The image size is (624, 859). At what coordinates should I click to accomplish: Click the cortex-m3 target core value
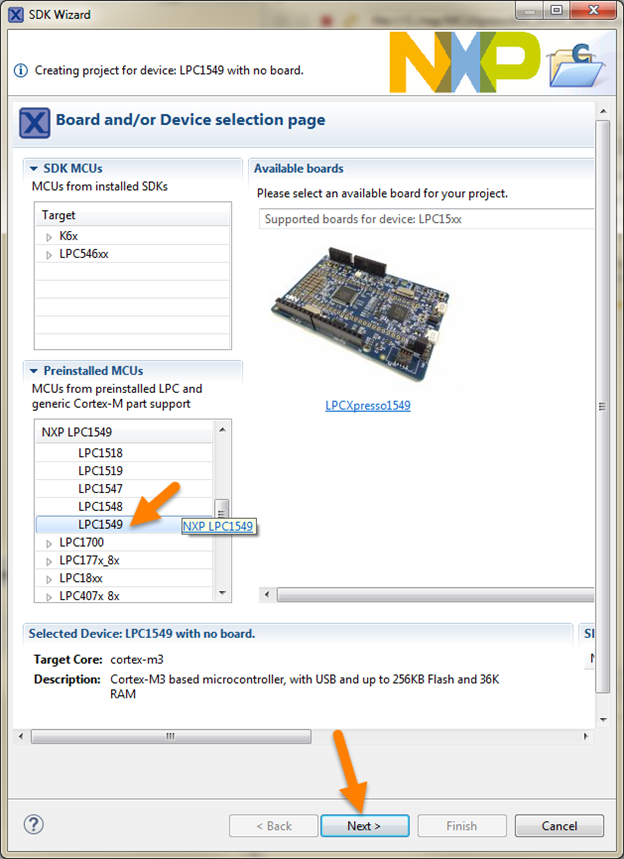tap(137, 660)
